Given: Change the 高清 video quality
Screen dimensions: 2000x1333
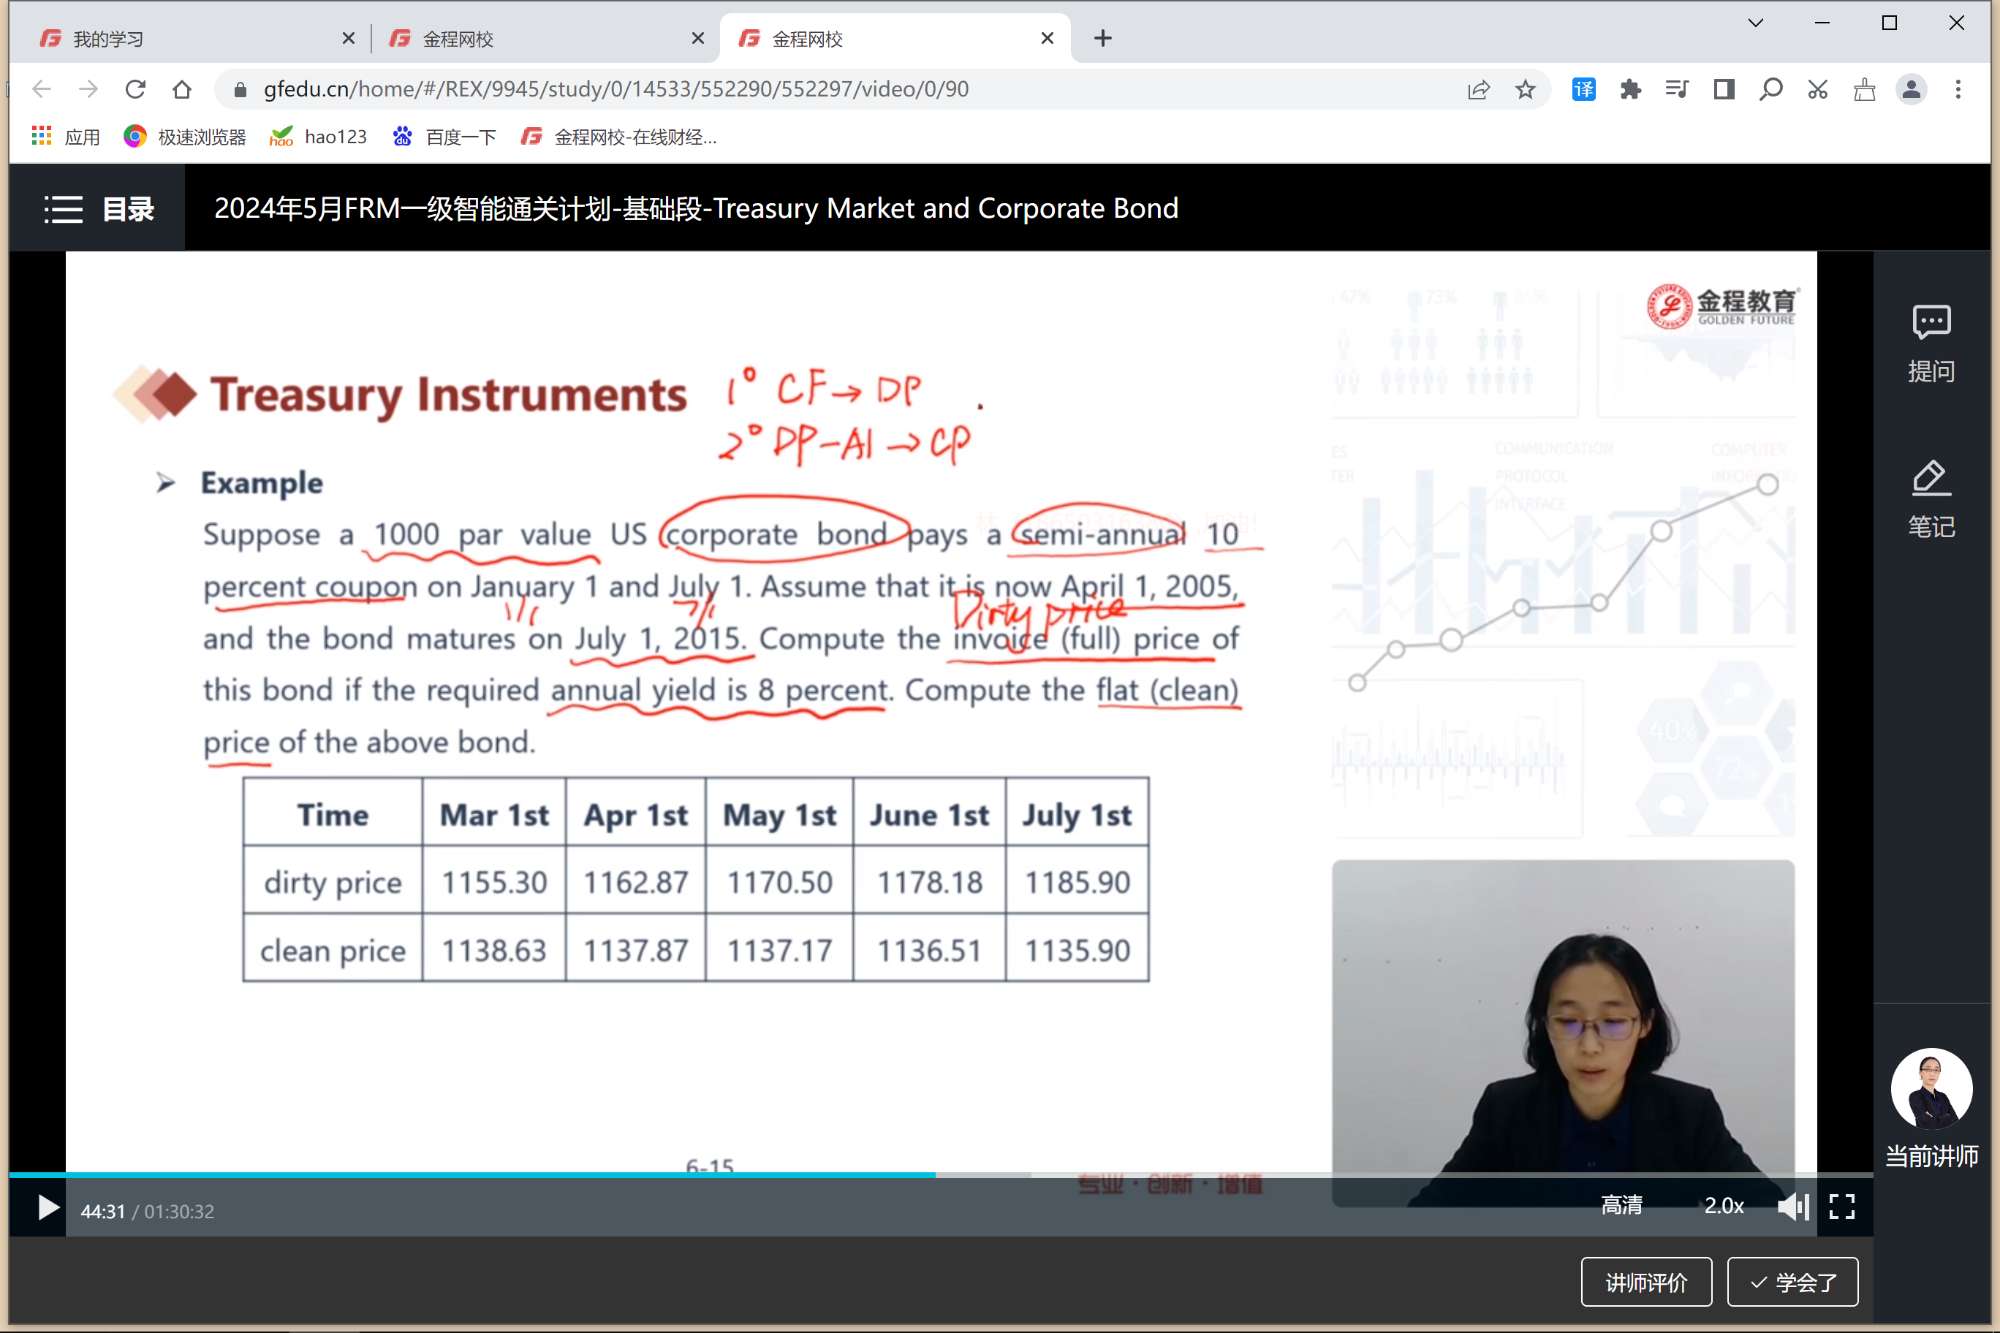Looking at the screenshot, I should coord(1621,1206).
